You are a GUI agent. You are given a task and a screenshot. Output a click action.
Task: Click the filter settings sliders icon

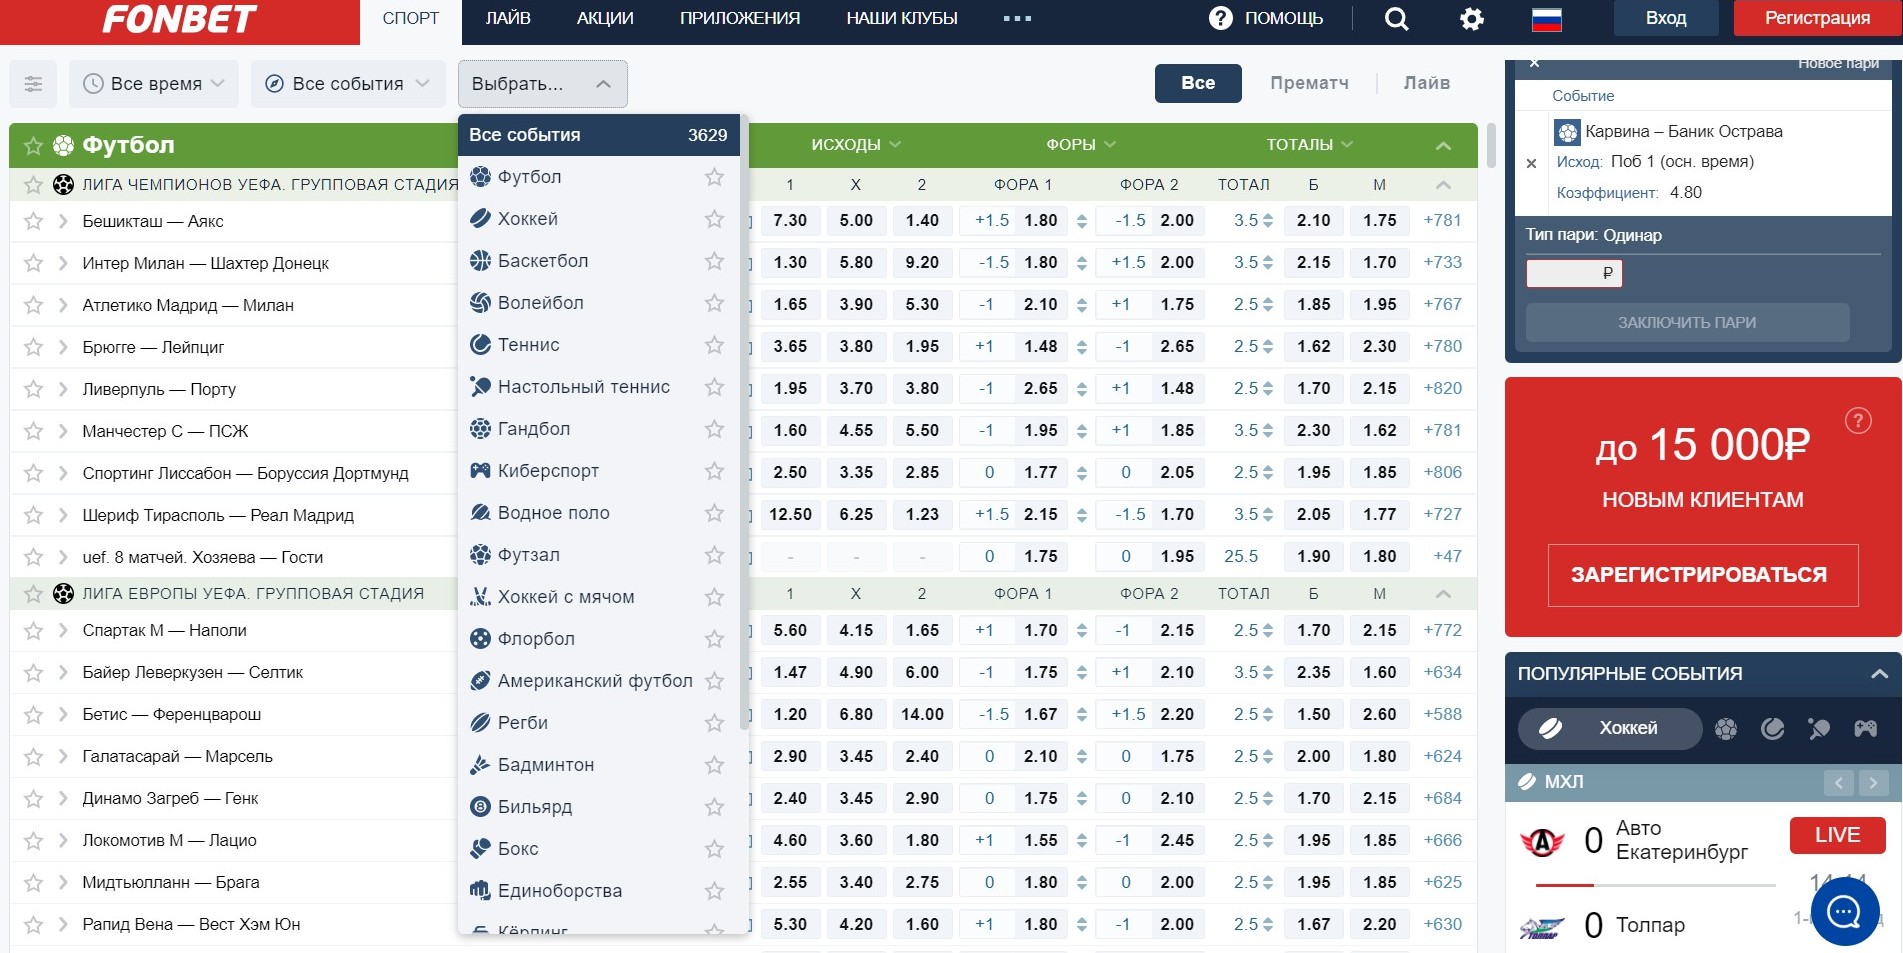pos(33,84)
